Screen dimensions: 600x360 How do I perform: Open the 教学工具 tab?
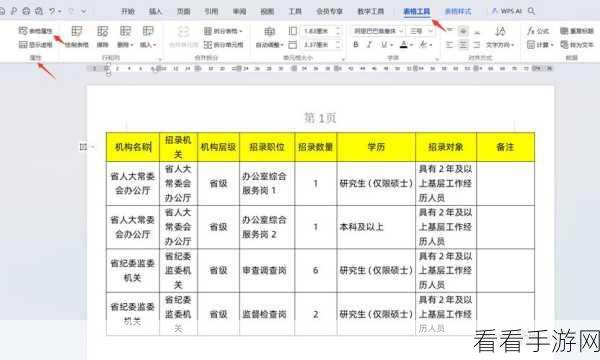point(370,11)
